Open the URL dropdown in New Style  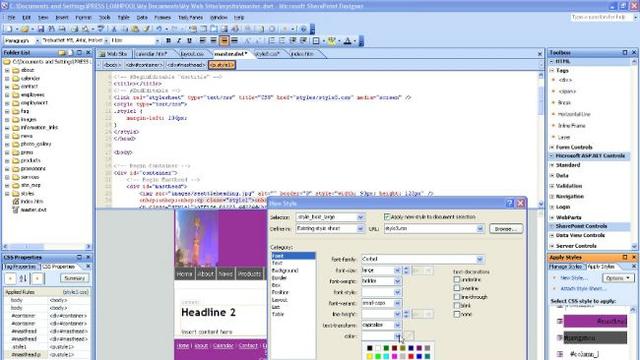(480, 229)
